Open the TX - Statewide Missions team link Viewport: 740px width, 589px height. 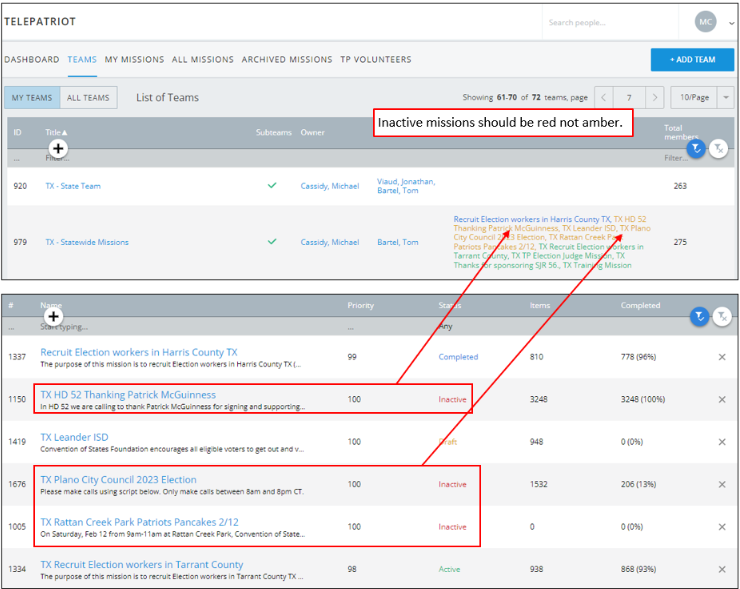87,242
